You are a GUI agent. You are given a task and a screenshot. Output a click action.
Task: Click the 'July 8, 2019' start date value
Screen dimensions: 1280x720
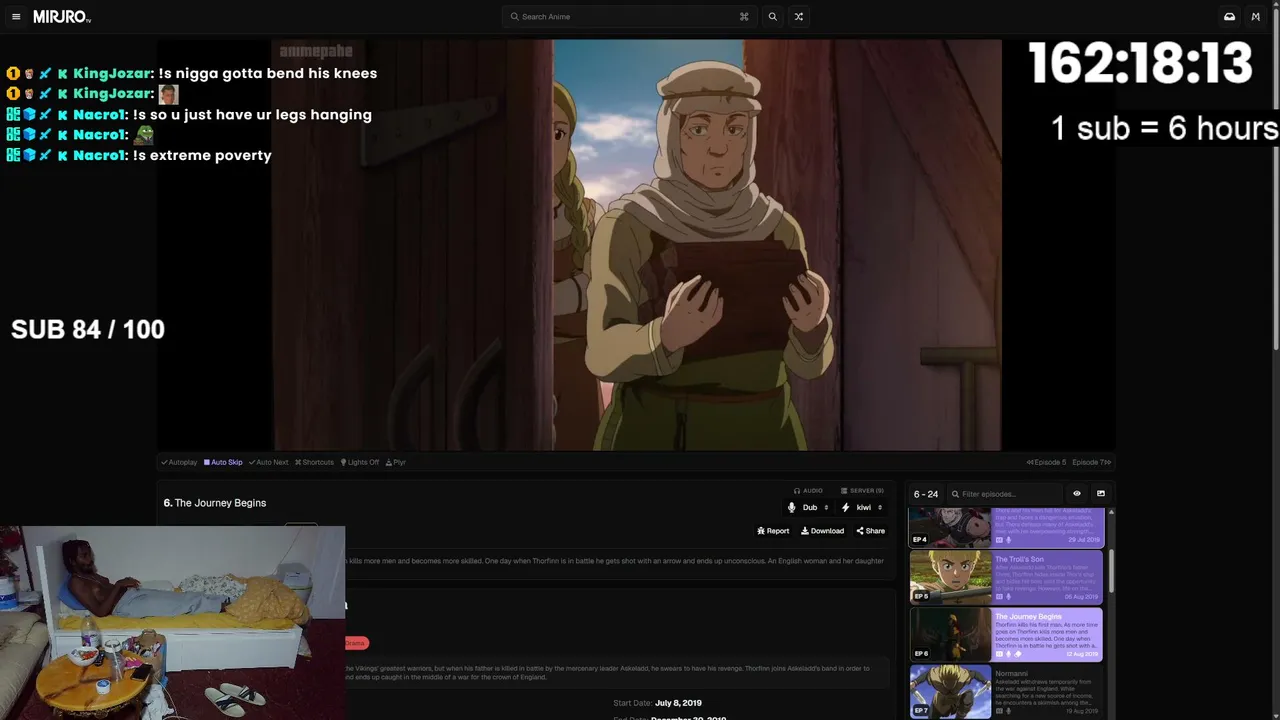coord(678,703)
